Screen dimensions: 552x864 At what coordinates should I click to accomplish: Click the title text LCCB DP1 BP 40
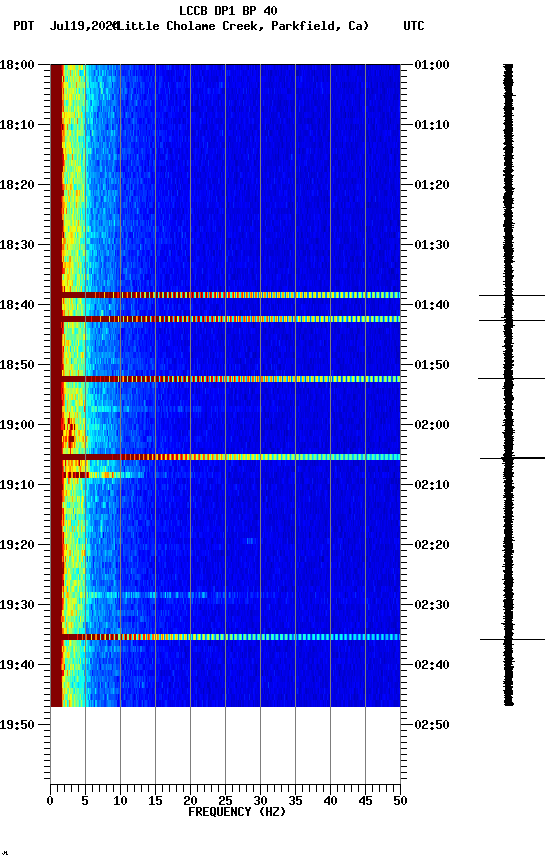click(x=228, y=10)
